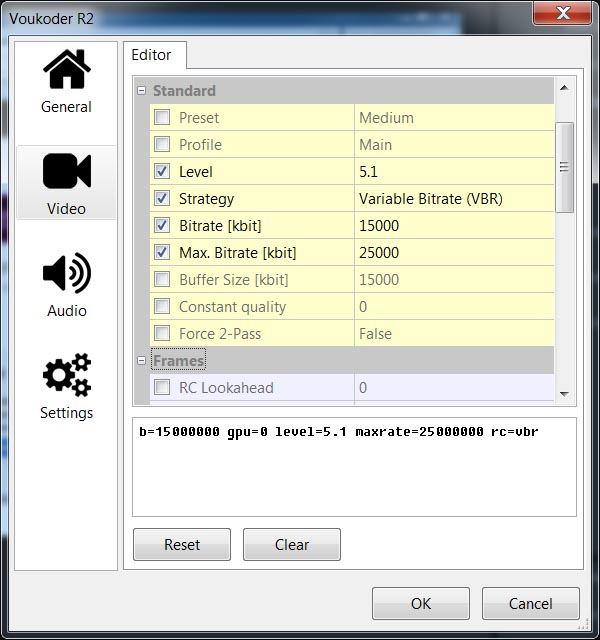This screenshot has width=600, height=640.
Task: Enable the Preset checkbox
Action: pyautogui.click(x=162, y=118)
